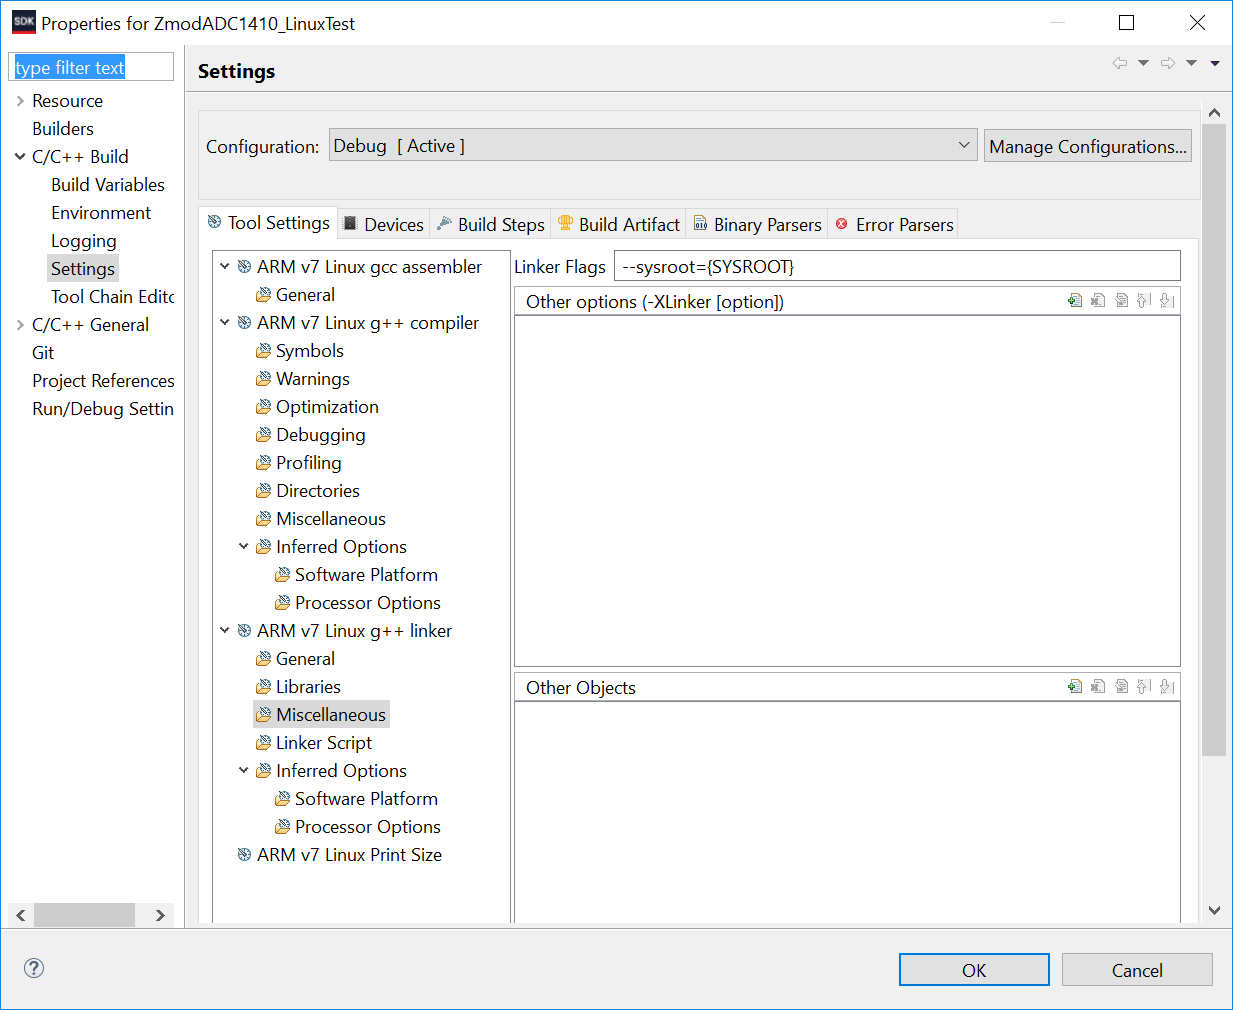
Task: Open Manage Configurations dialog
Action: [x=1088, y=146]
